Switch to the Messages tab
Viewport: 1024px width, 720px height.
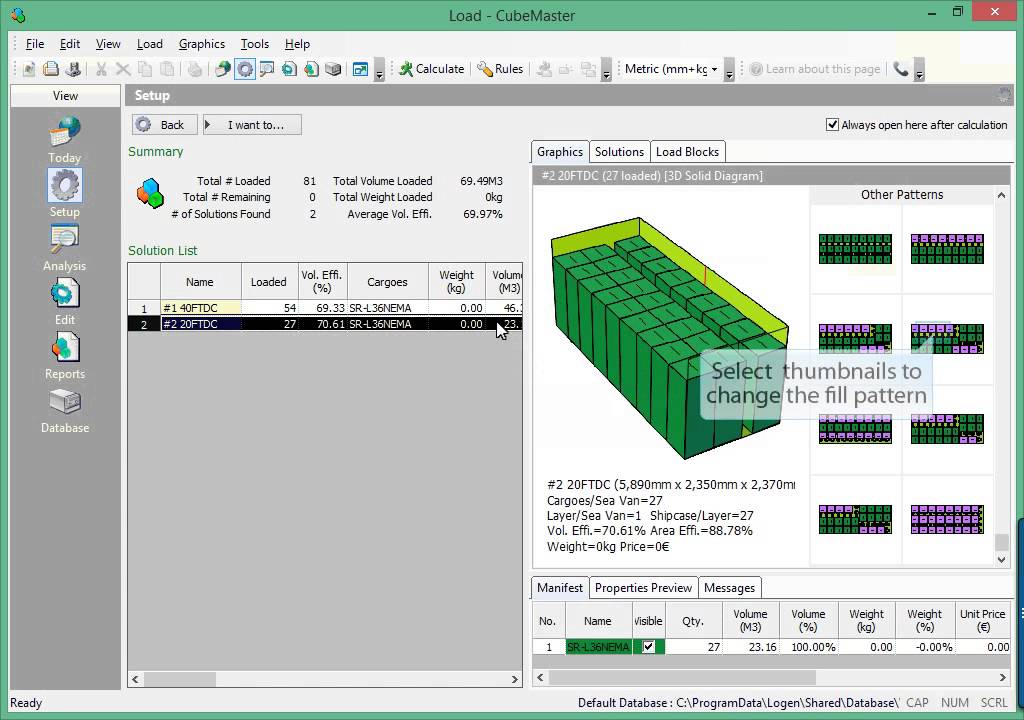tap(729, 588)
